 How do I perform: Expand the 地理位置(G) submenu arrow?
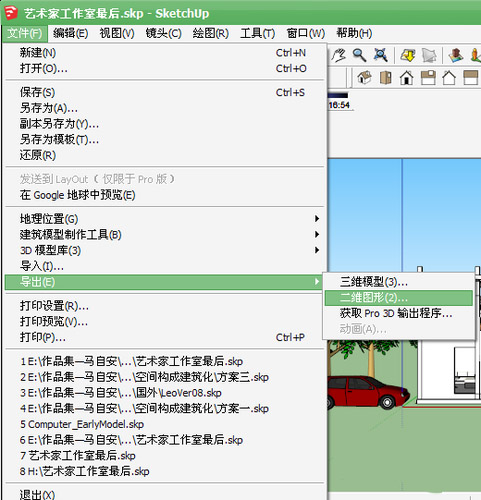pyautogui.click(x=317, y=219)
